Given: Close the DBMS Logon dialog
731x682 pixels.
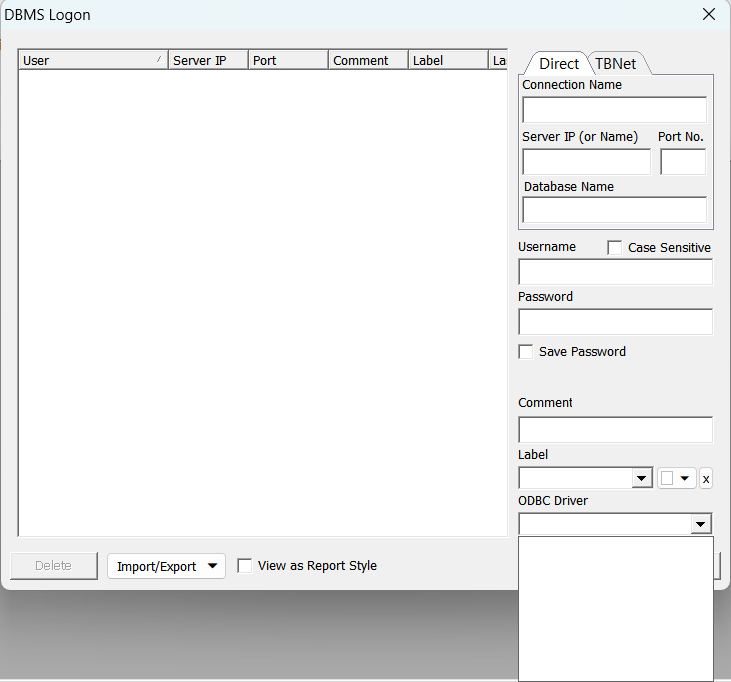Looking at the screenshot, I should 709,14.
